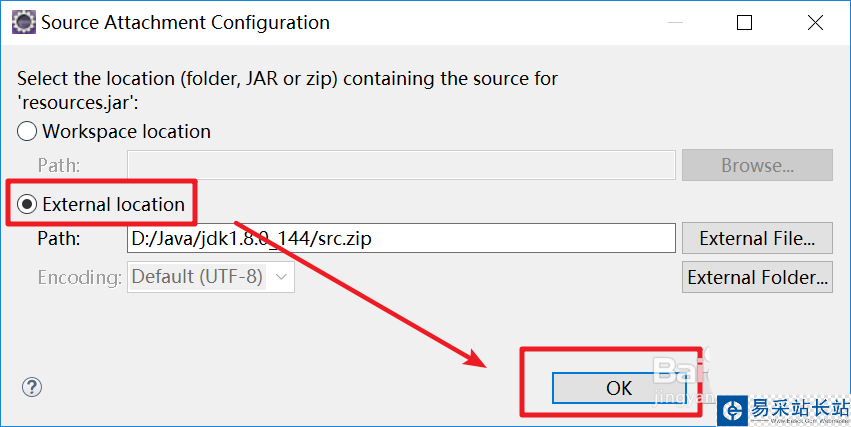Click the greyed-out Browse... button
The height and width of the screenshot is (427, 851).
(x=757, y=165)
